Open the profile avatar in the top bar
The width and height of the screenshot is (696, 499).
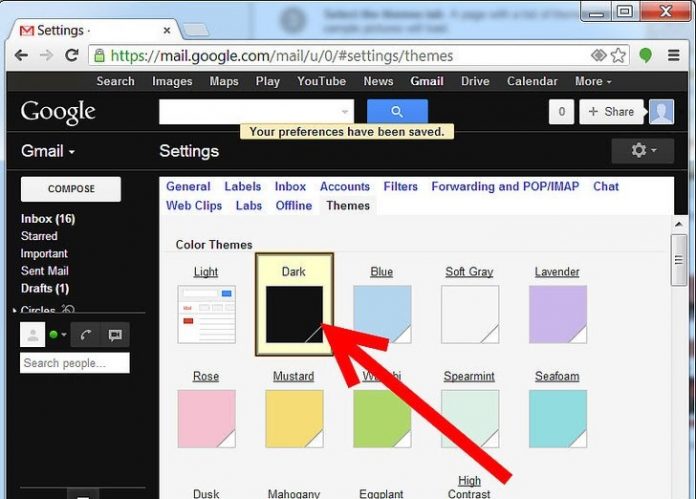point(661,112)
